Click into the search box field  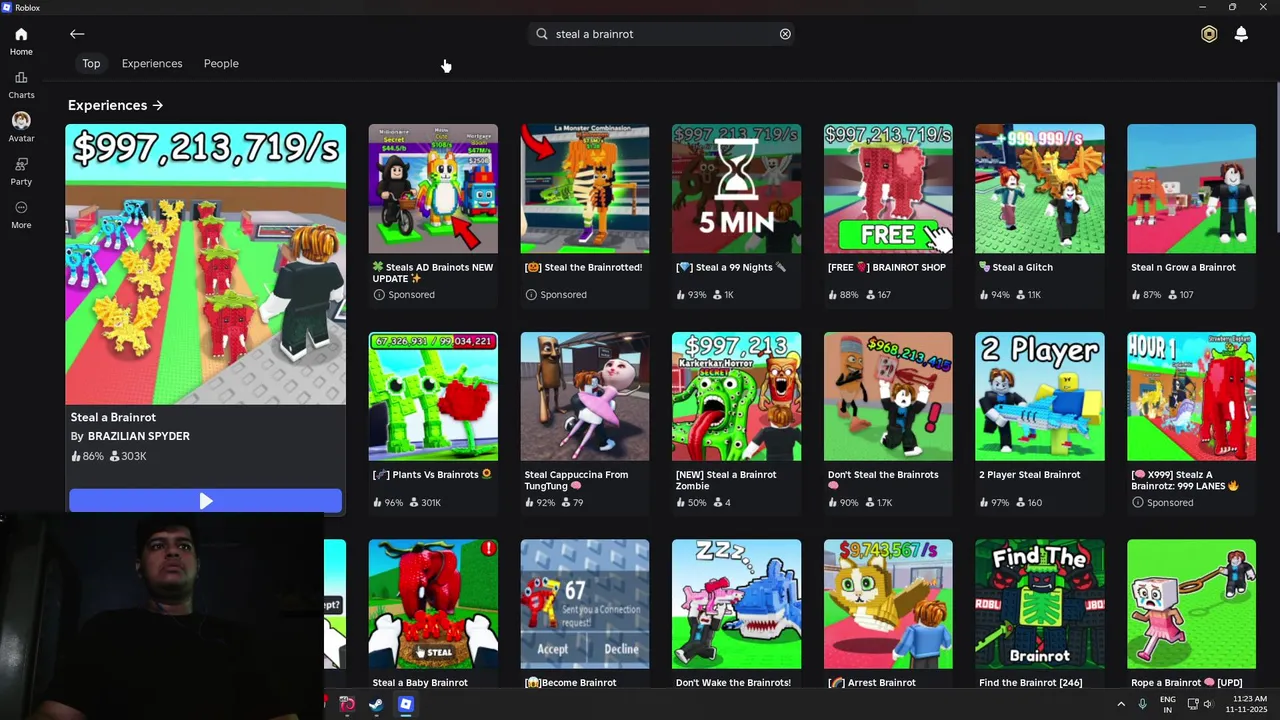(662, 34)
